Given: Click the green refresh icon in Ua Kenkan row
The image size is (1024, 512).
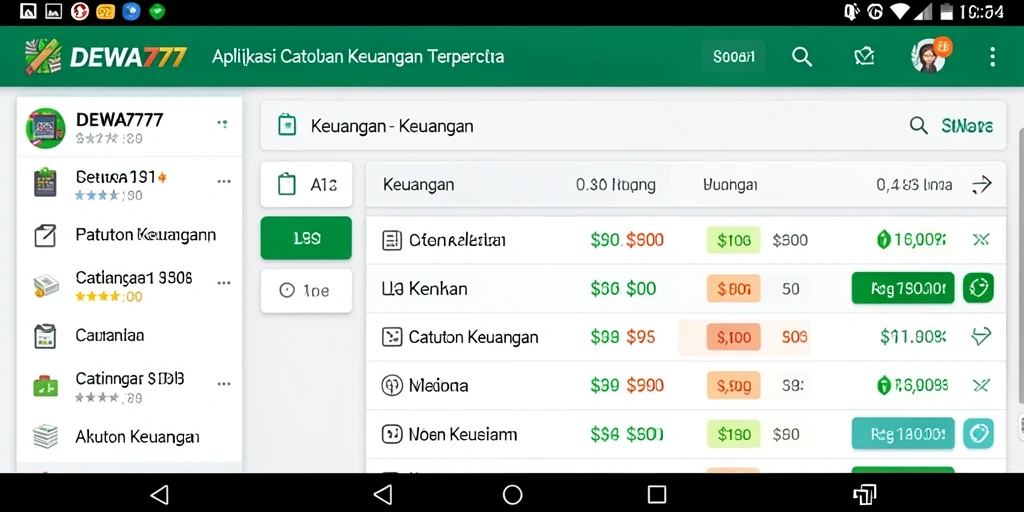Looking at the screenshot, I should (978, 288).
